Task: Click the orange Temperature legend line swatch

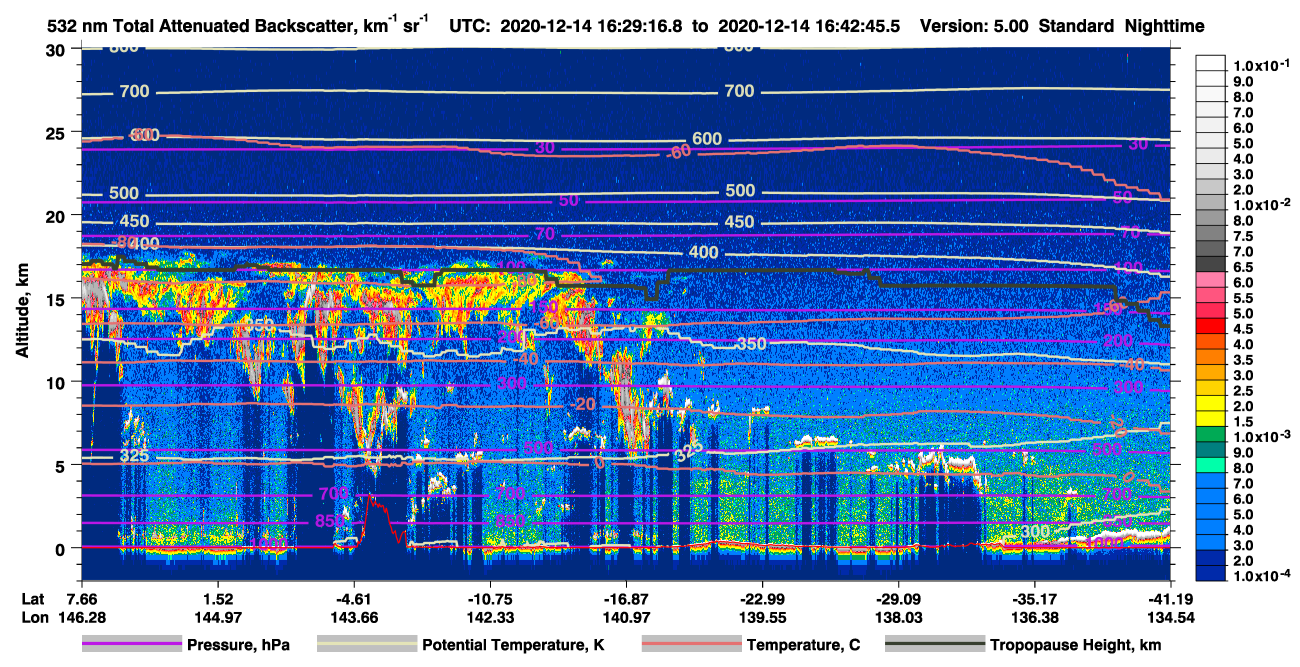Action: tap(692, 646)
